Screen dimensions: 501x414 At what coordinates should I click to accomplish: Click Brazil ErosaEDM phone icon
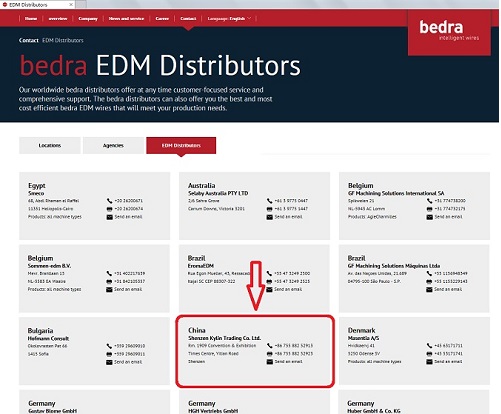269,273
